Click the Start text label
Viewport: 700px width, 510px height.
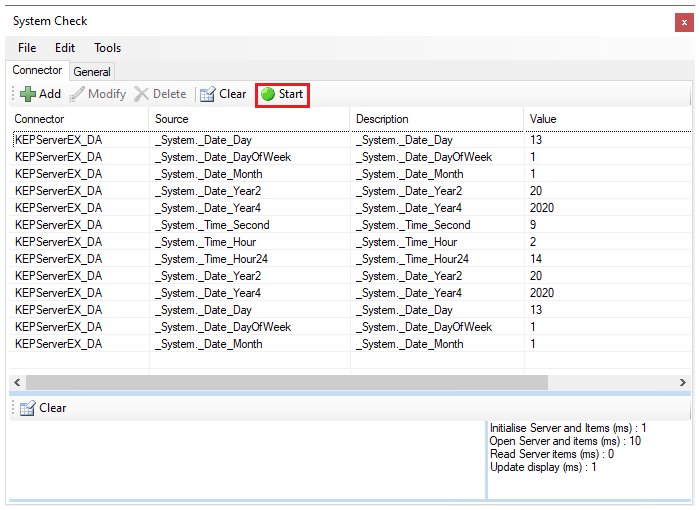tap(291, 94)
